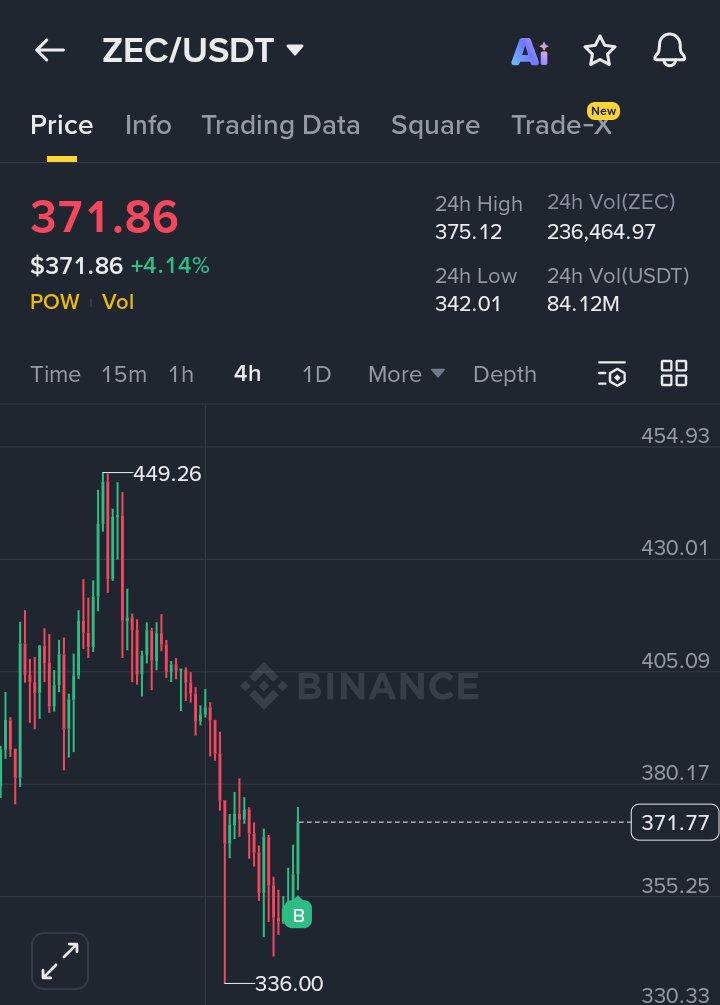Tap the 355.25 price axis label

click(676, 885)
